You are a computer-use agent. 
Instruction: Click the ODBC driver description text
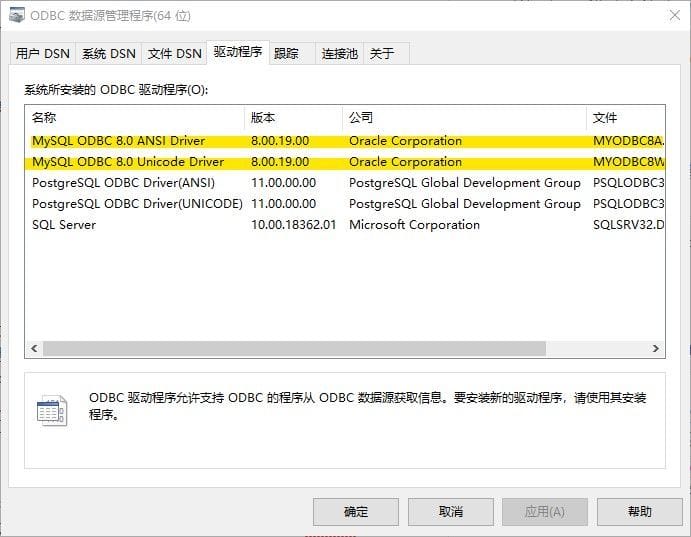(x=368, y=406)
